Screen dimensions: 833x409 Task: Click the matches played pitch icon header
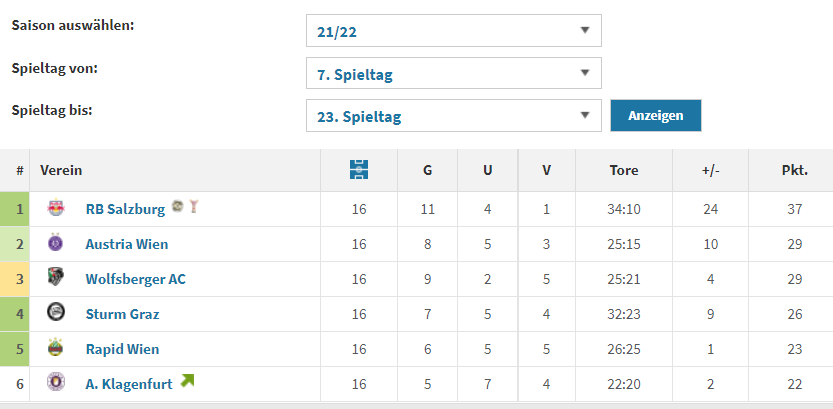(359, 170)
